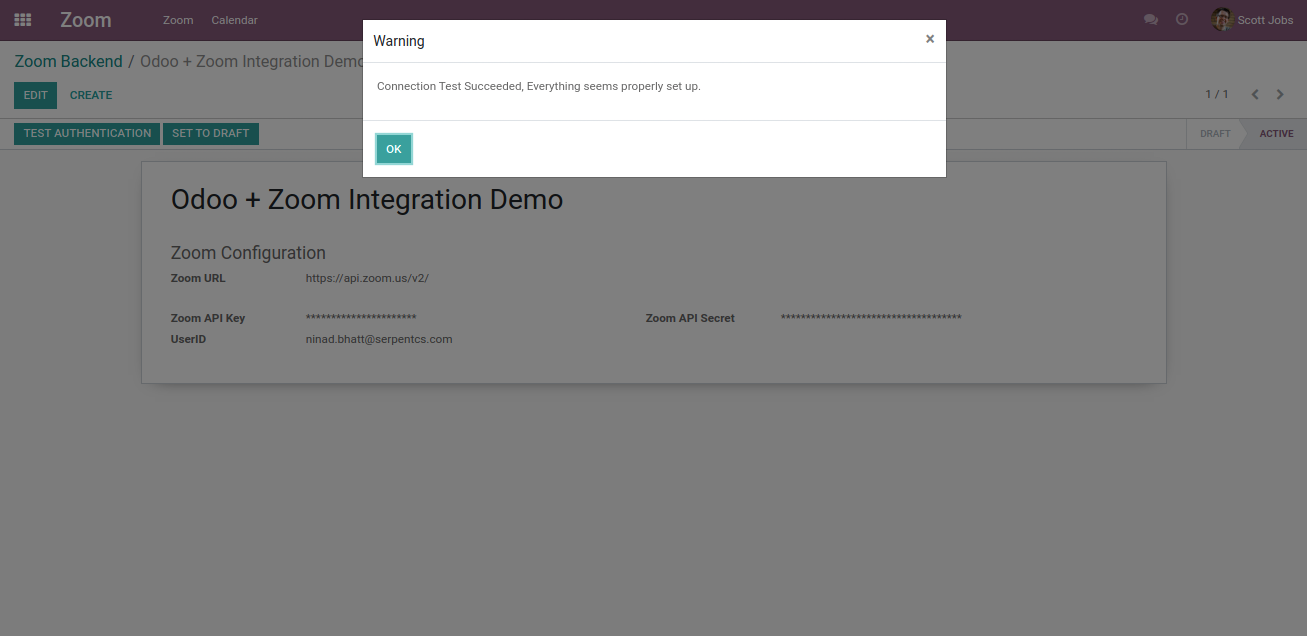Viewport: 1307px width, 636px height.
Task: Click the Zoom API Secret field label
Action: 690,318
